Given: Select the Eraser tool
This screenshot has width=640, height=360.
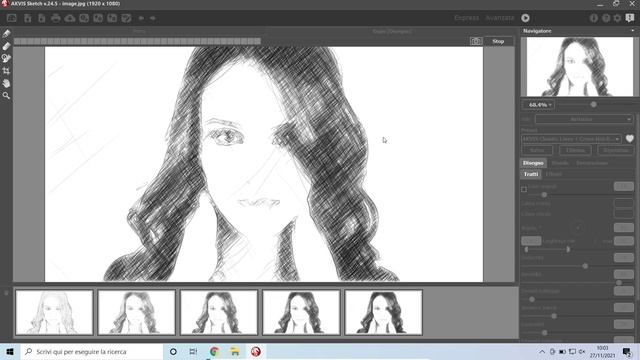Looking at the screenshot, I should tap(6, 46).
